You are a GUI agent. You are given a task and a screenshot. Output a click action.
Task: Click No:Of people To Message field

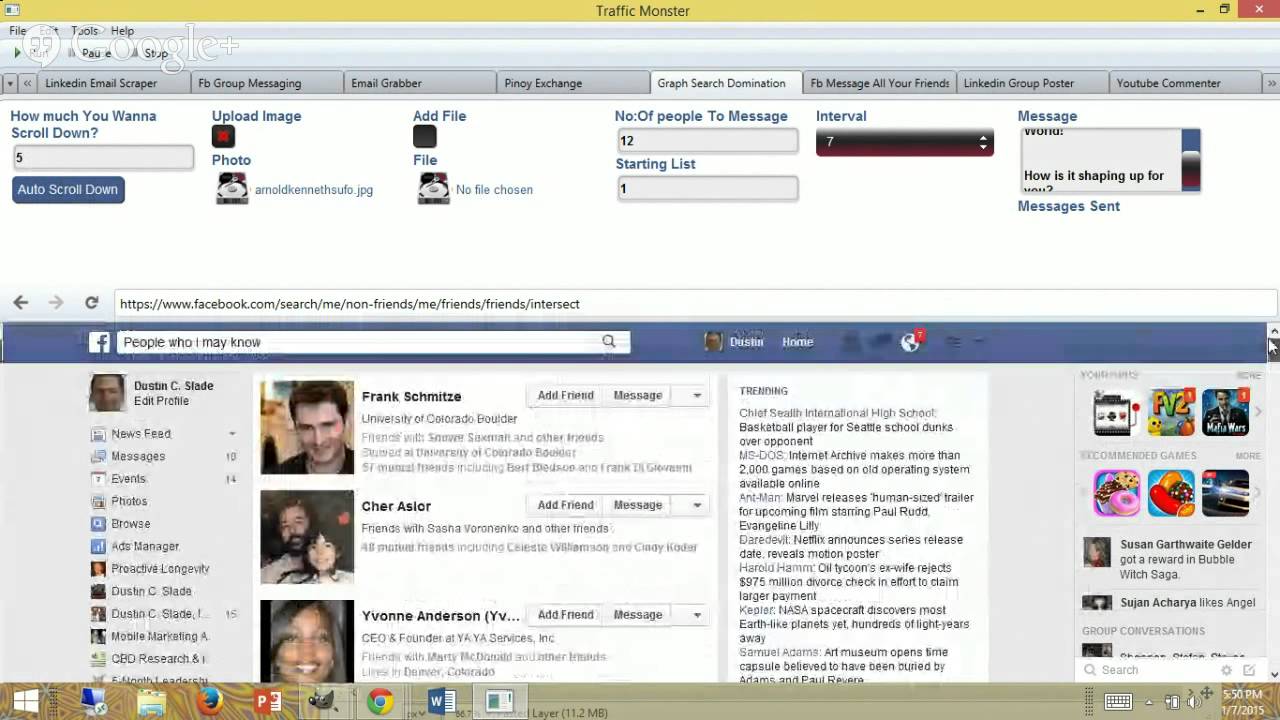tap(707, 141)
